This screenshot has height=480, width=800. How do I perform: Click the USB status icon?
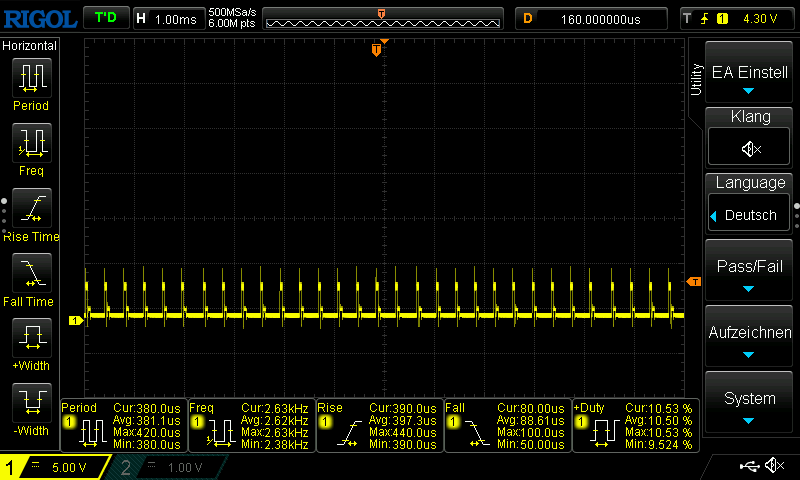coord(749,466)
